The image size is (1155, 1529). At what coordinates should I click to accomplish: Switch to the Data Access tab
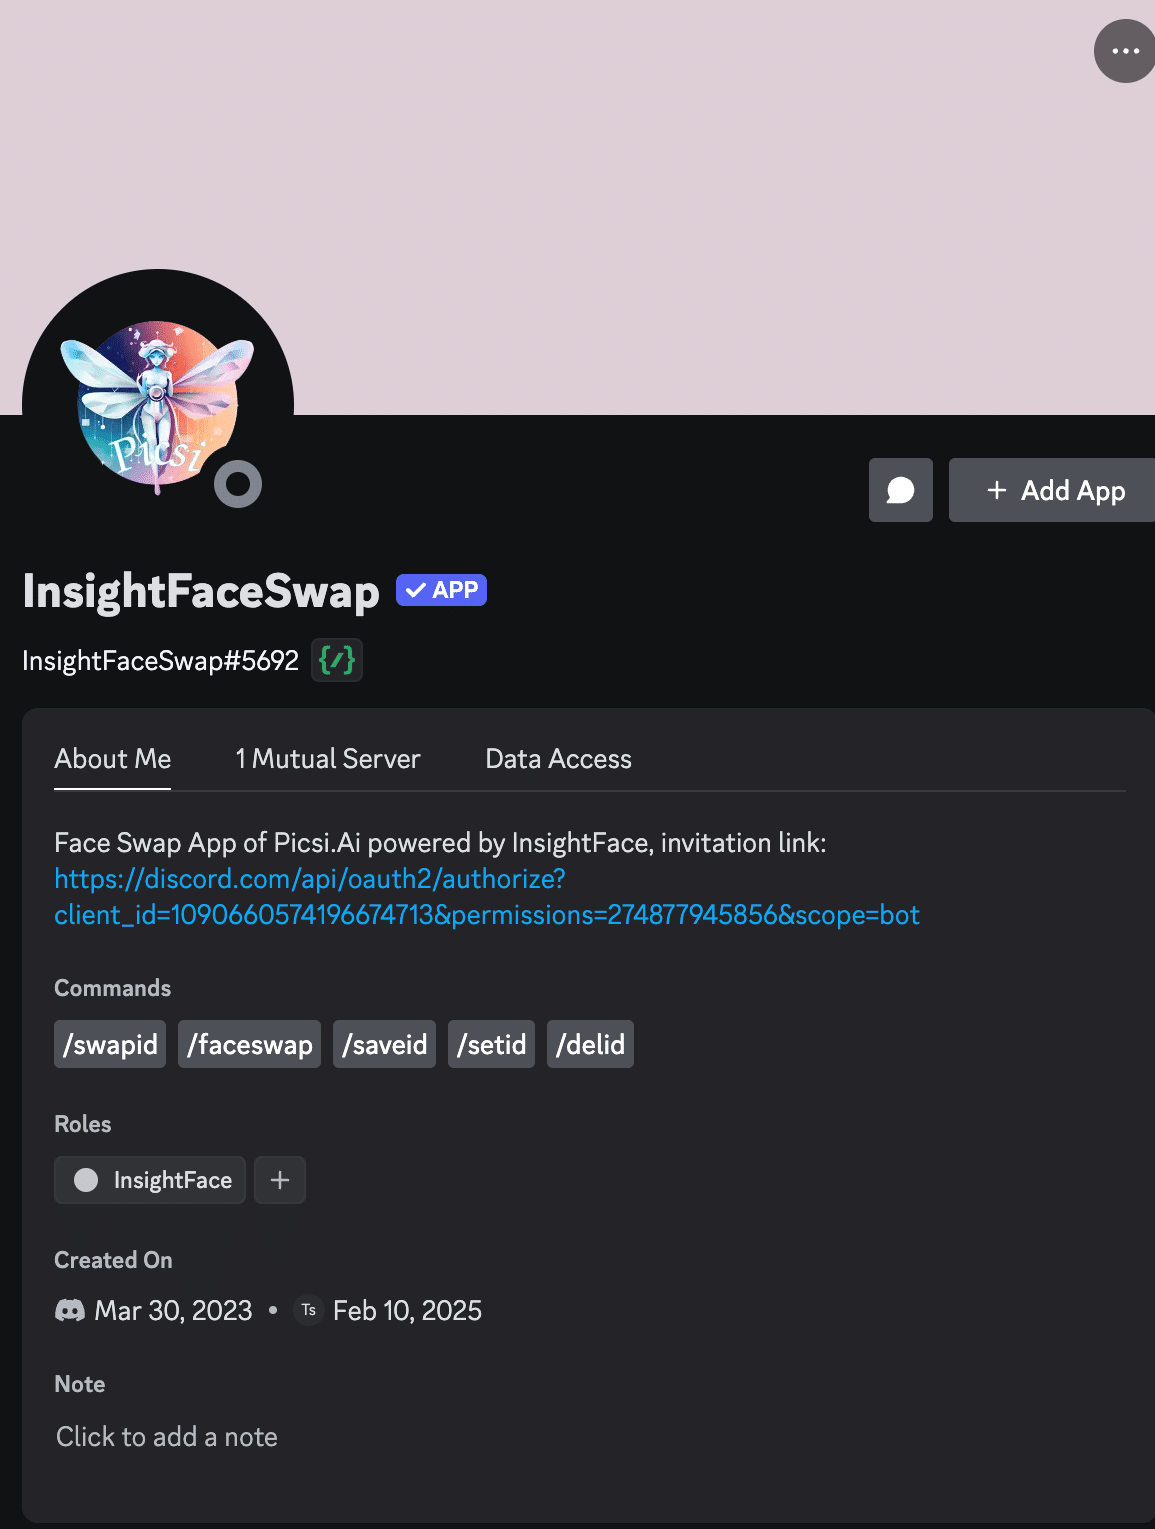point(558,759)
